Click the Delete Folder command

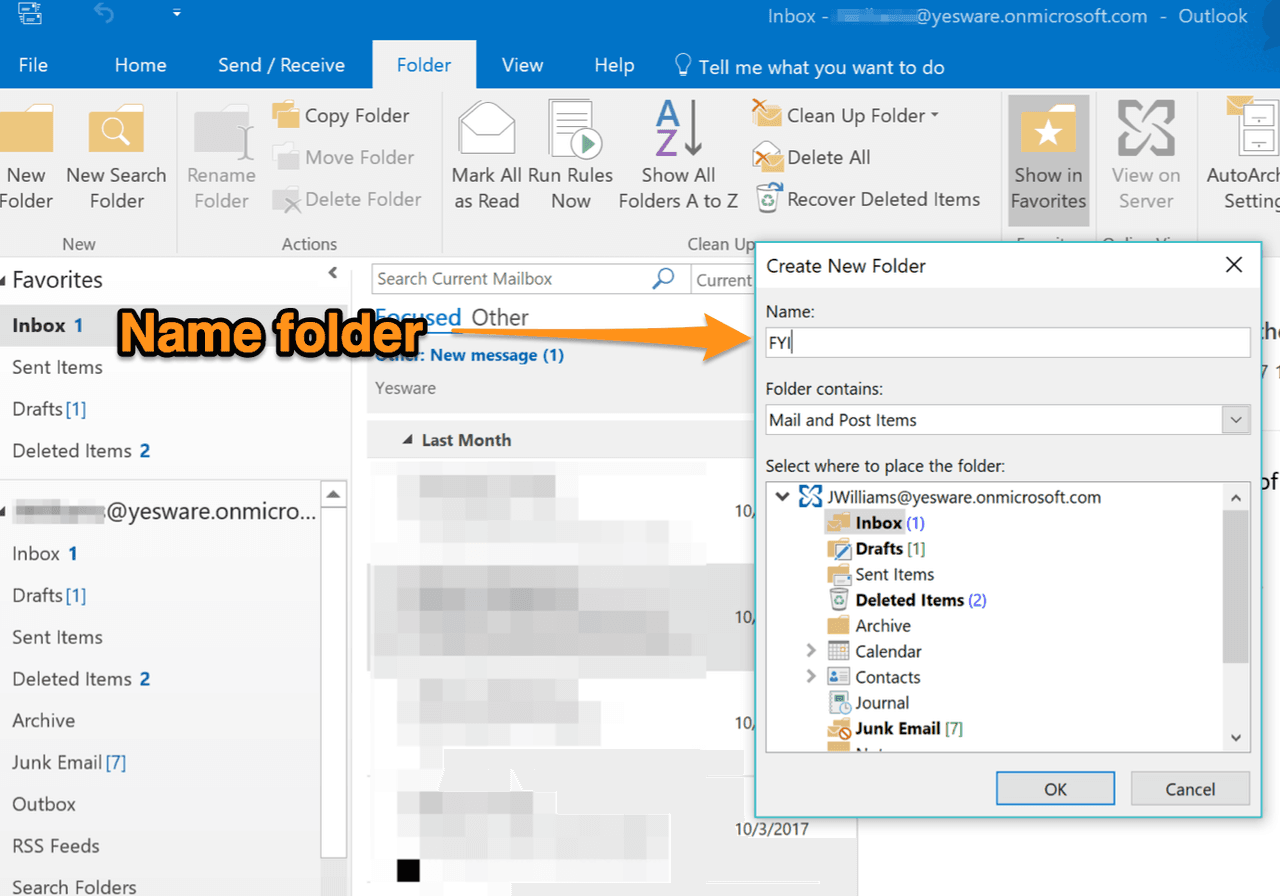(x=347, y=199)
